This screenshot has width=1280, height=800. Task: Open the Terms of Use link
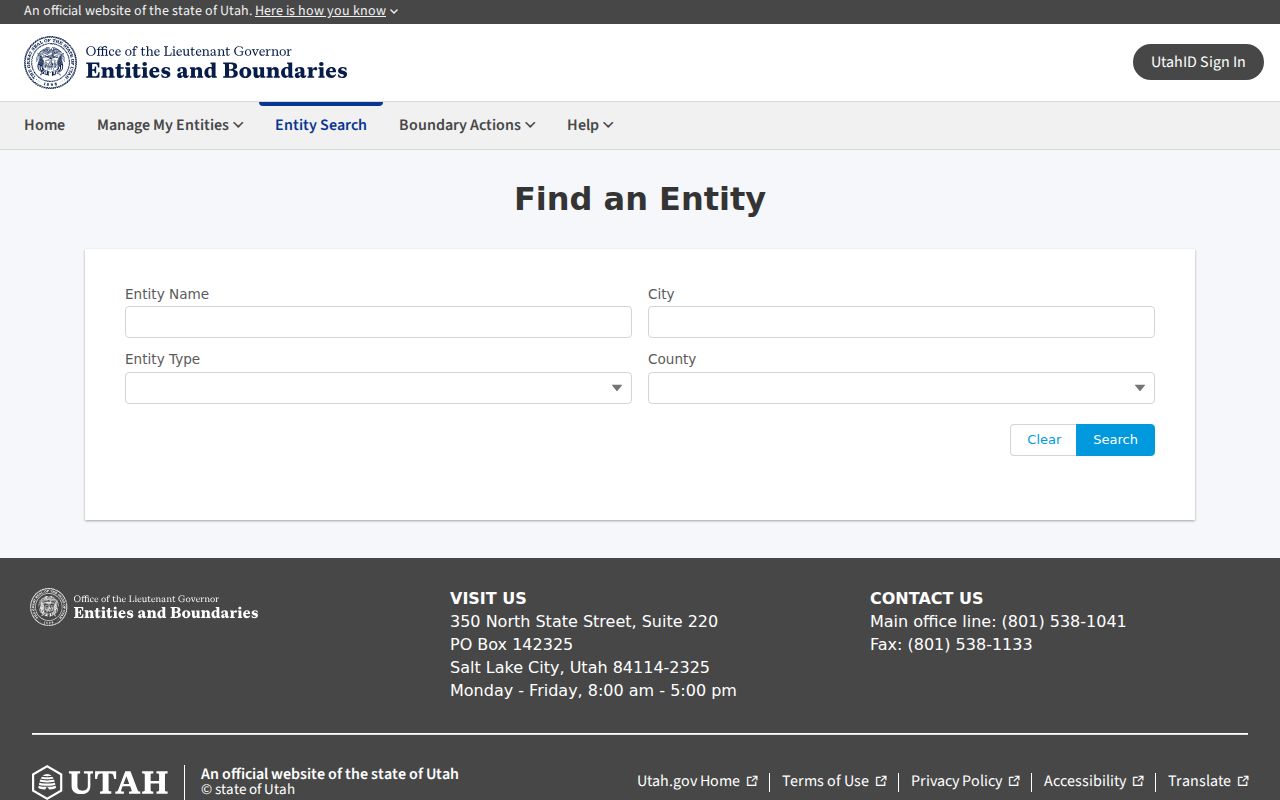click(x=834, y=781)
